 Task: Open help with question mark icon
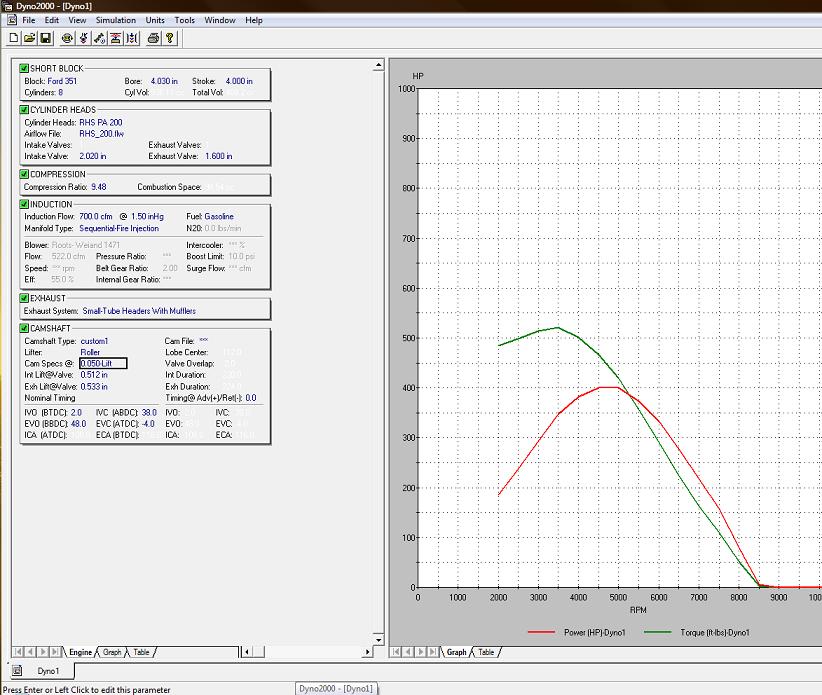click(x=169, y=38)
